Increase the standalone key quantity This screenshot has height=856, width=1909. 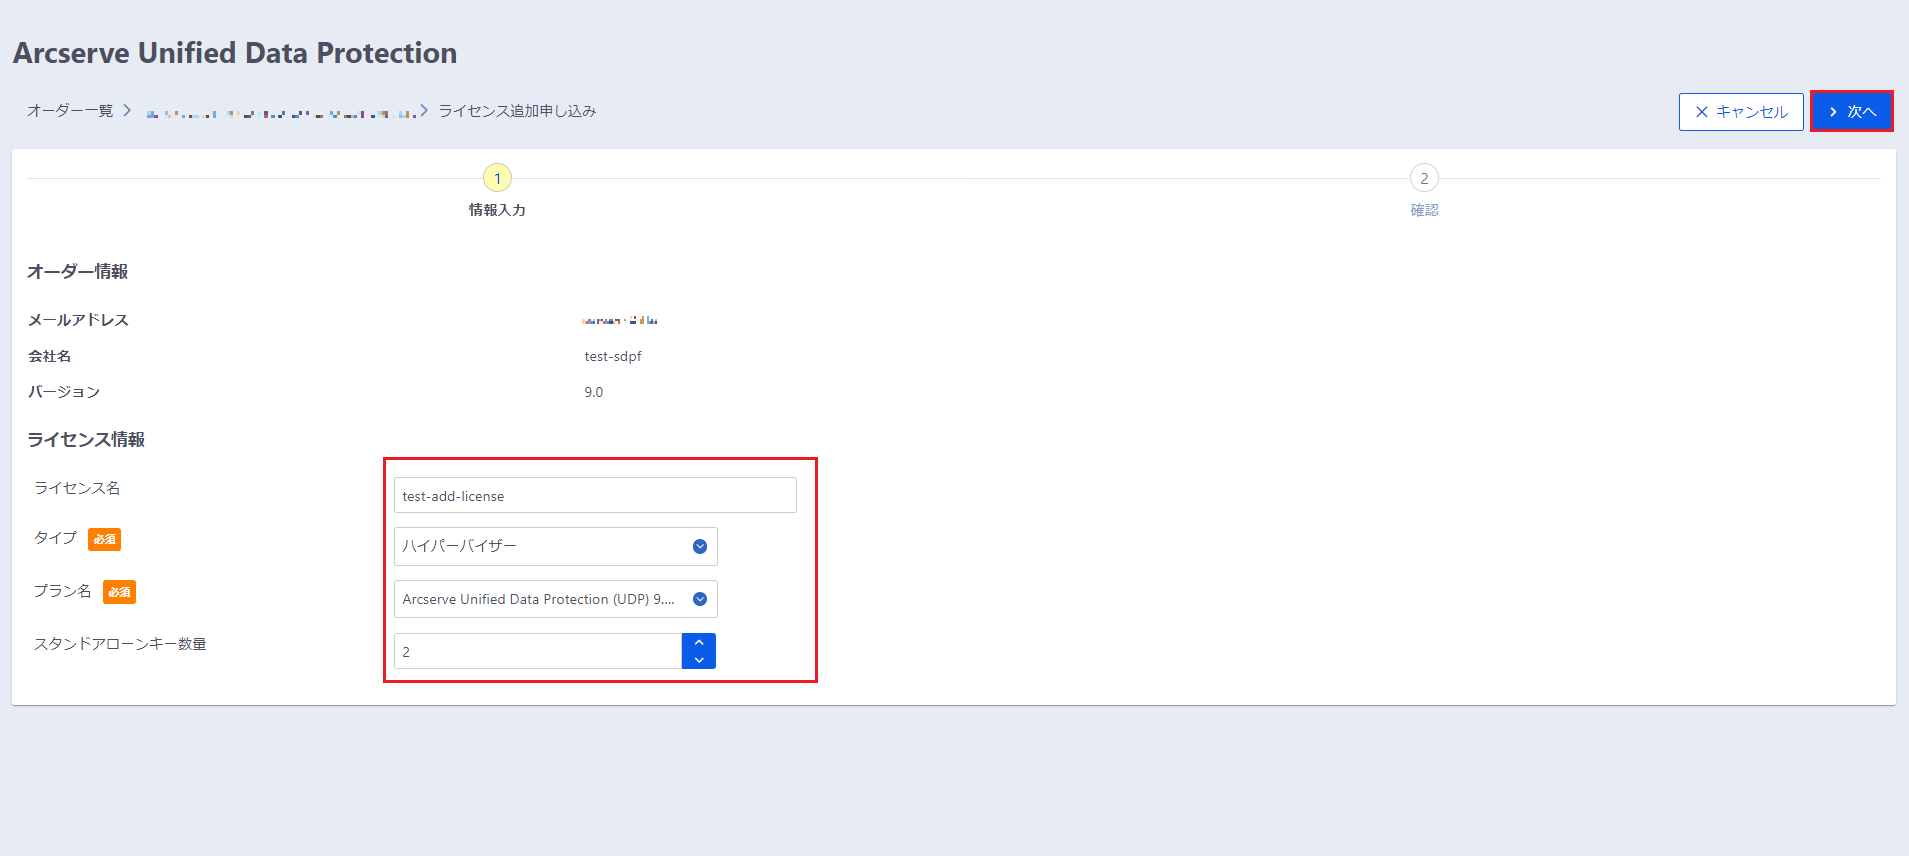tap(699, 642)
